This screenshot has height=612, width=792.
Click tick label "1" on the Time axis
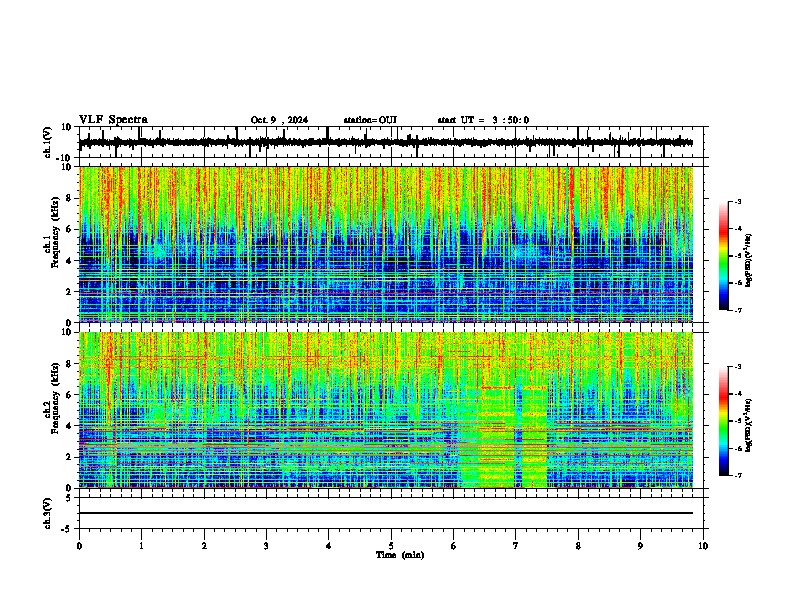coord(141,546)
